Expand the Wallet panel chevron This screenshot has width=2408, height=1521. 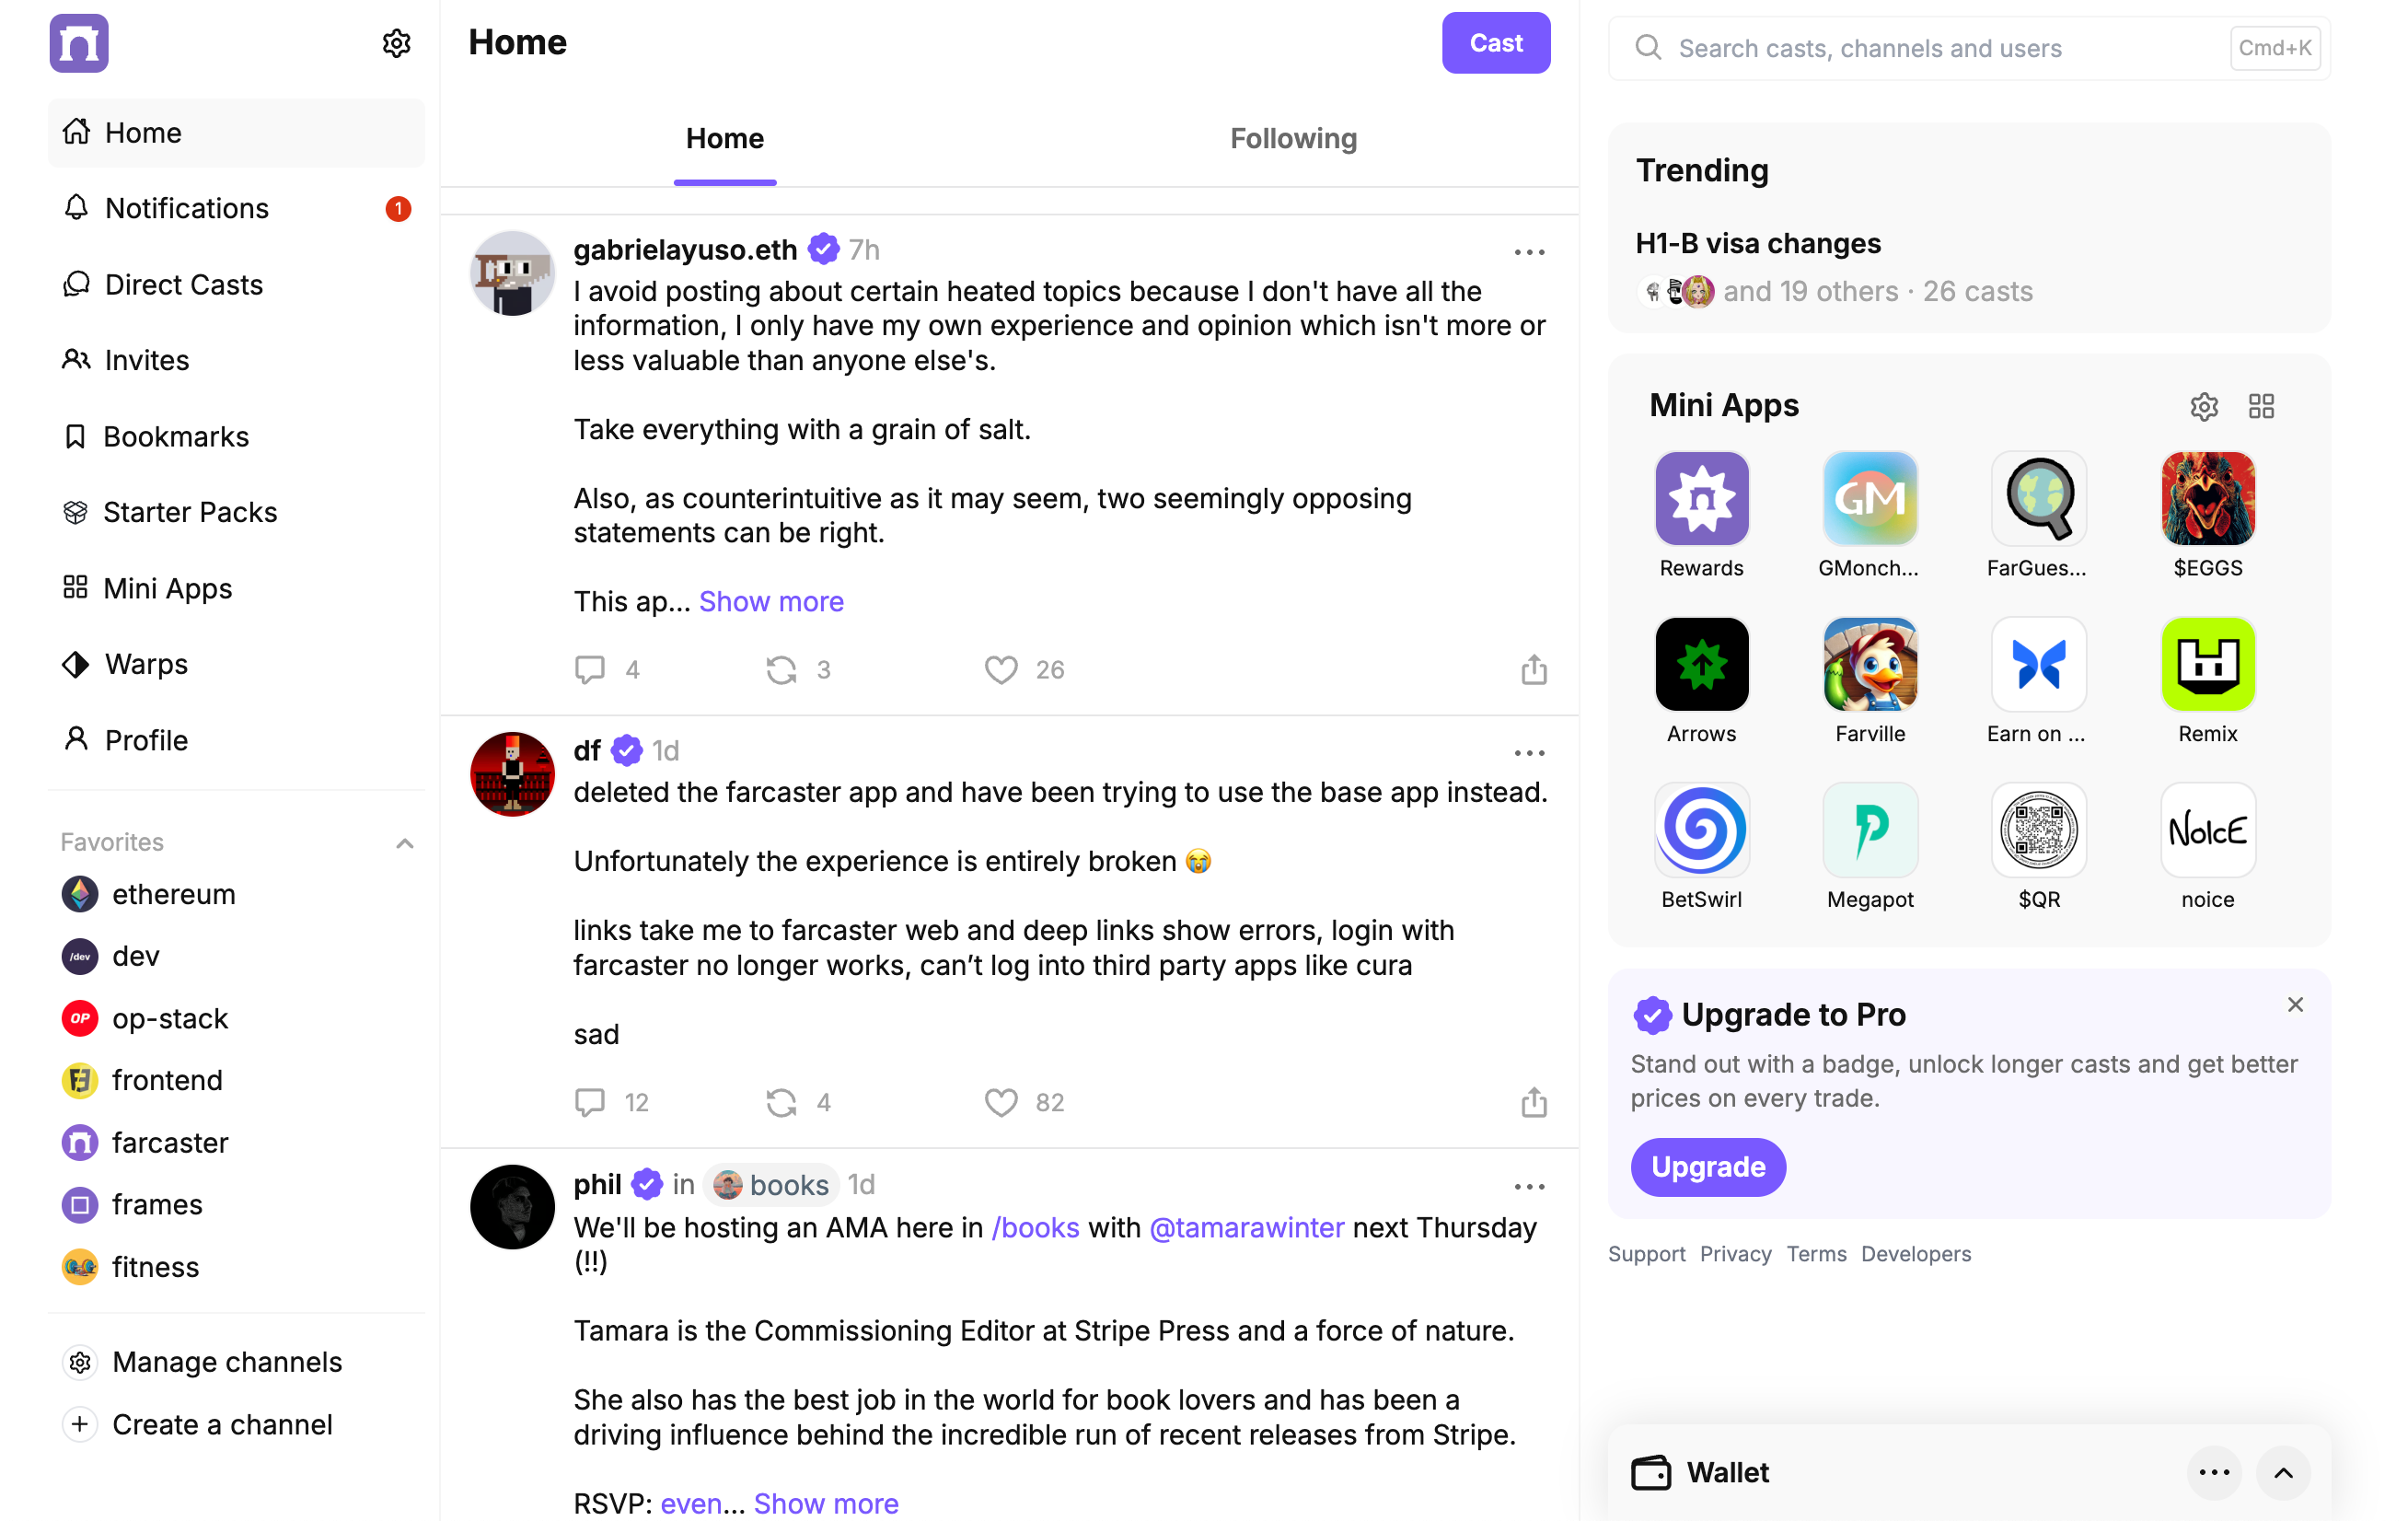coord(2283,1472)
